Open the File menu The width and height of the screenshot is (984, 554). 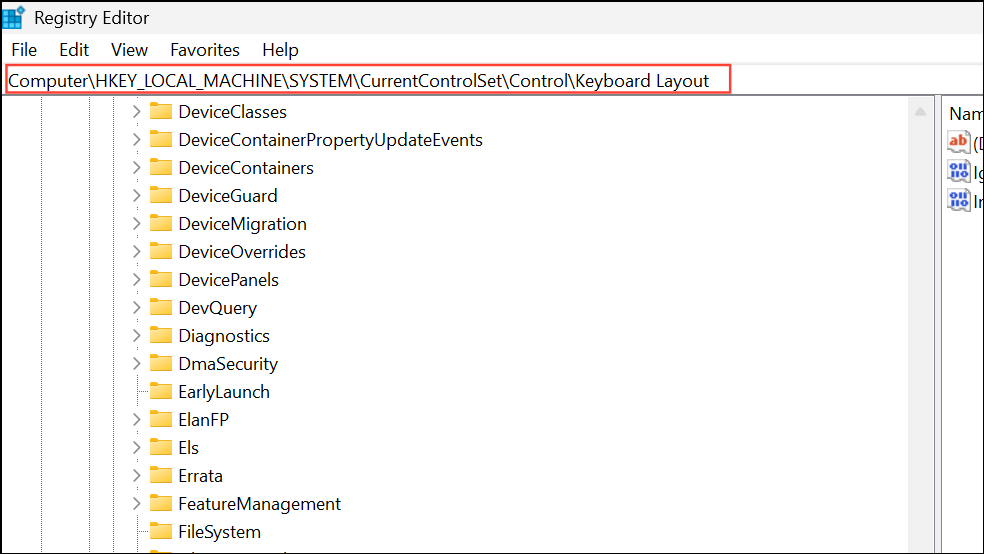pyautogui.click(x=24, y=50)
